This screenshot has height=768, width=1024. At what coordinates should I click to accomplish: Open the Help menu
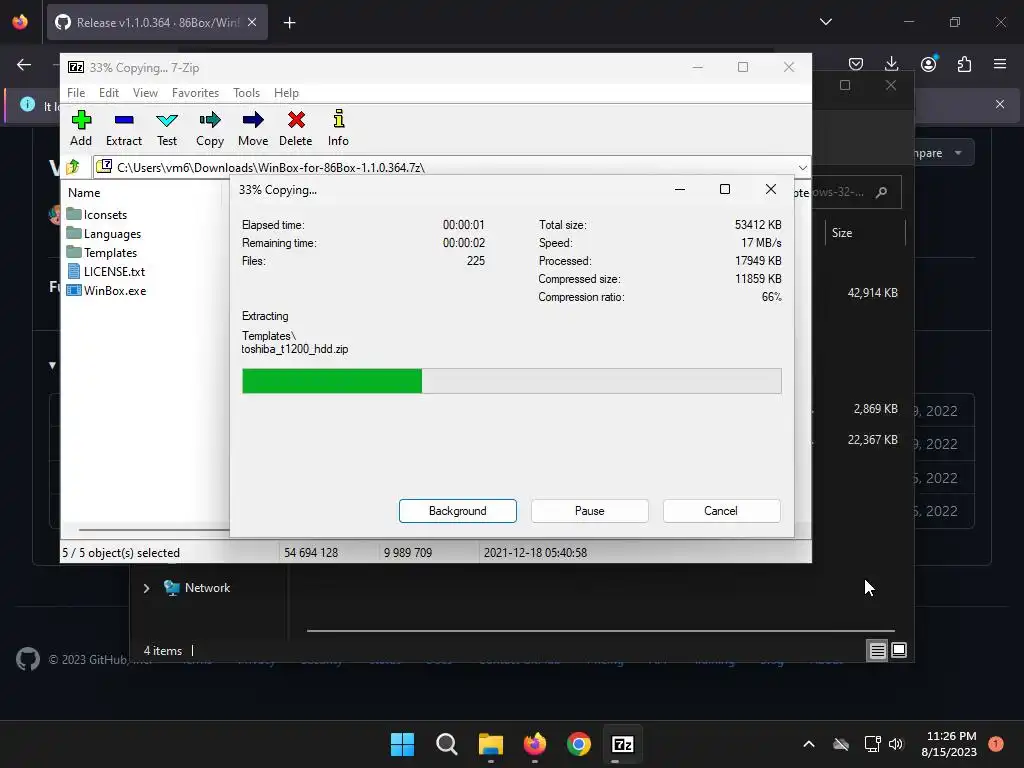point(286,93)
